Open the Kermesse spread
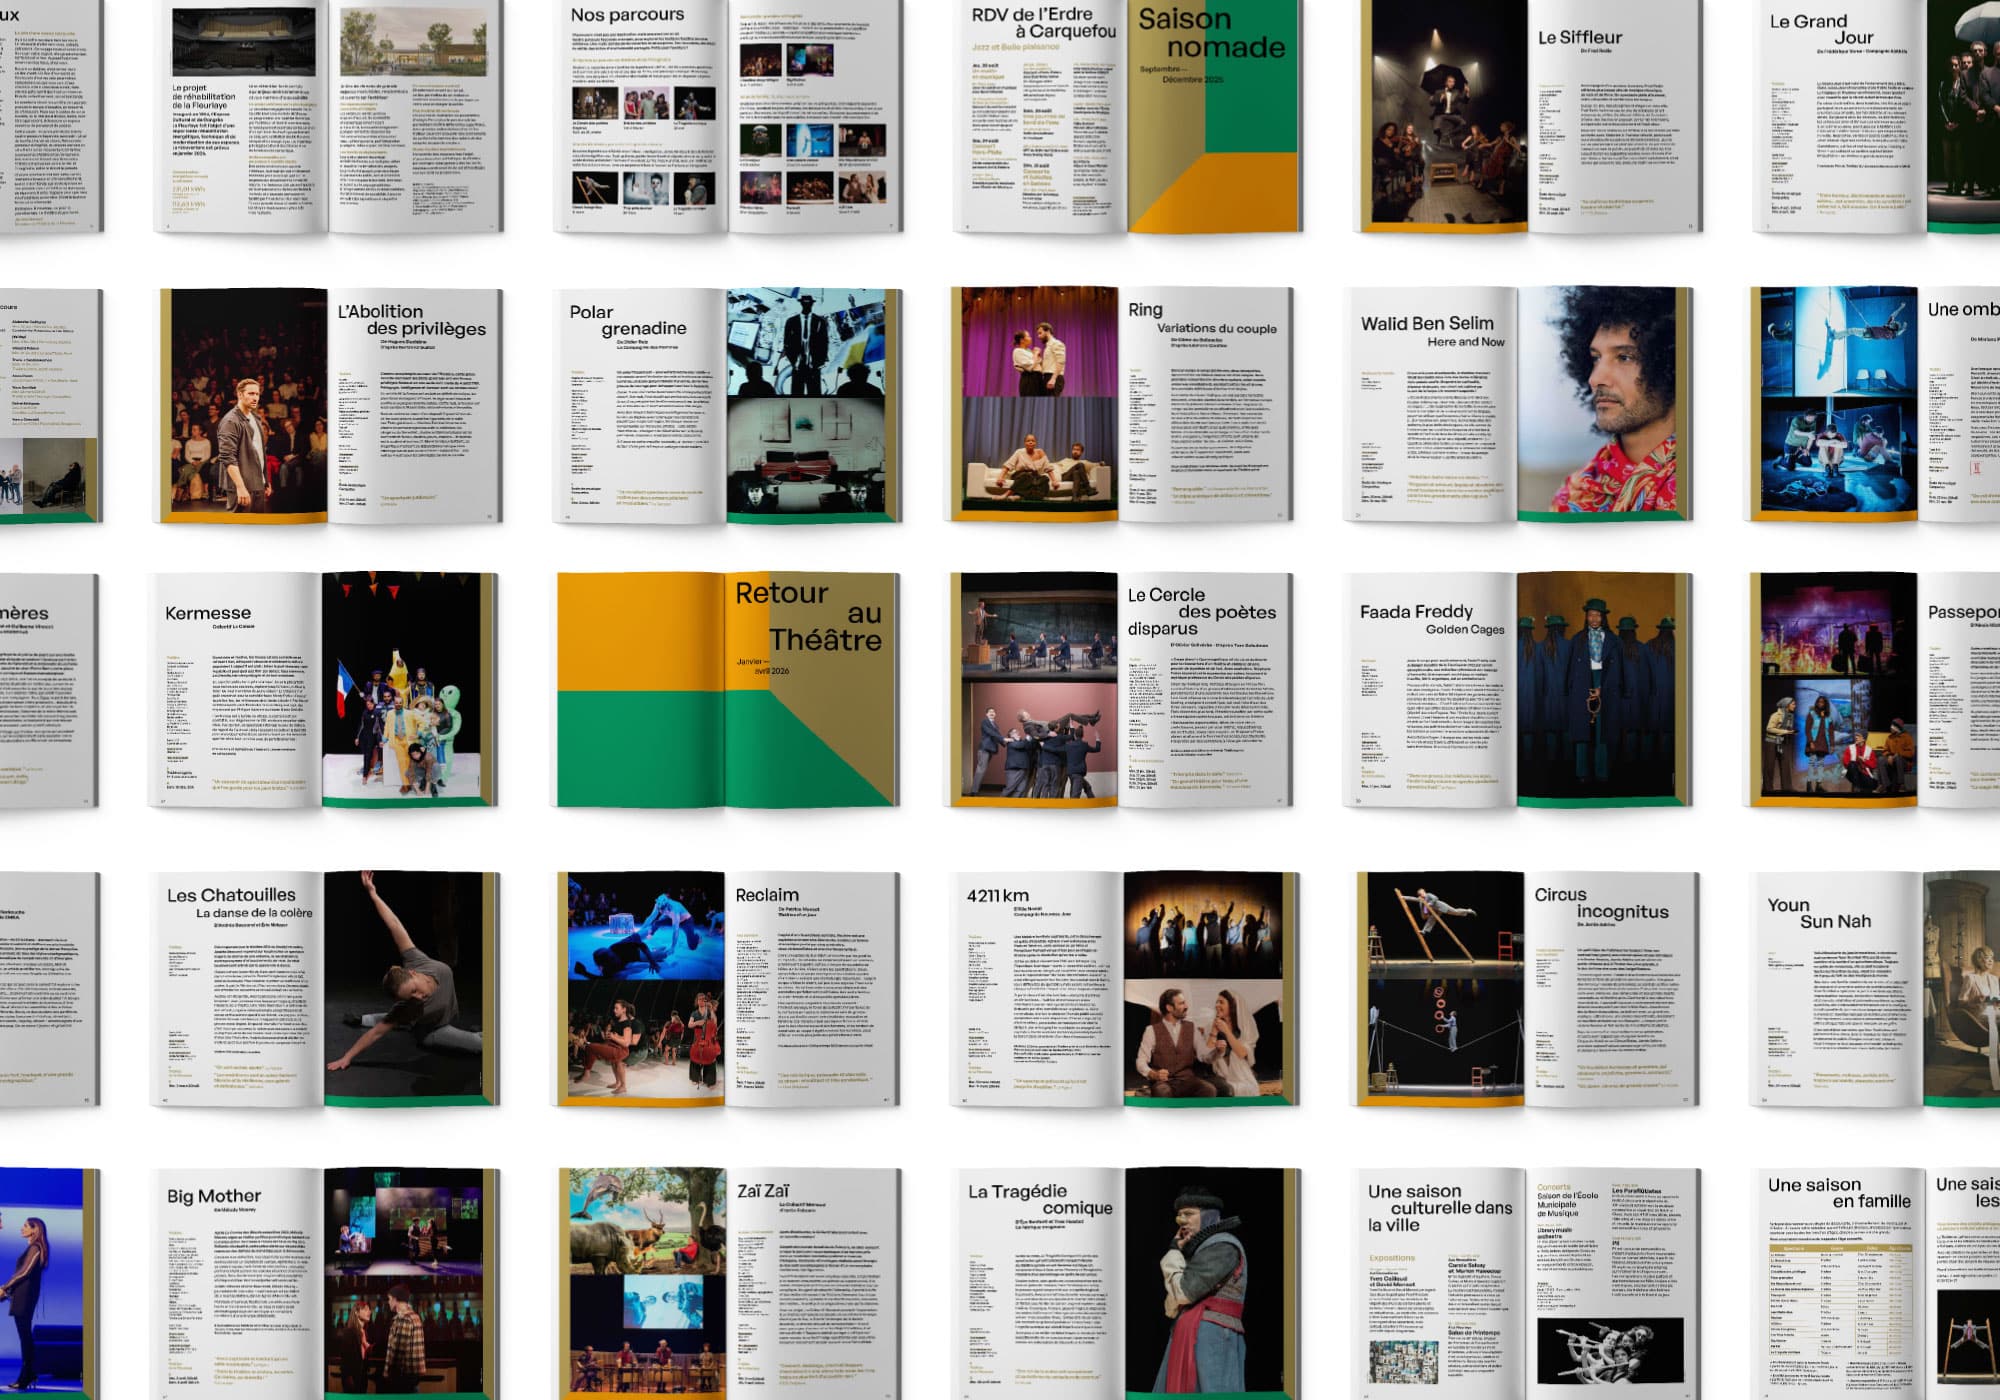2000x1400 pixels. coord(322,690)
